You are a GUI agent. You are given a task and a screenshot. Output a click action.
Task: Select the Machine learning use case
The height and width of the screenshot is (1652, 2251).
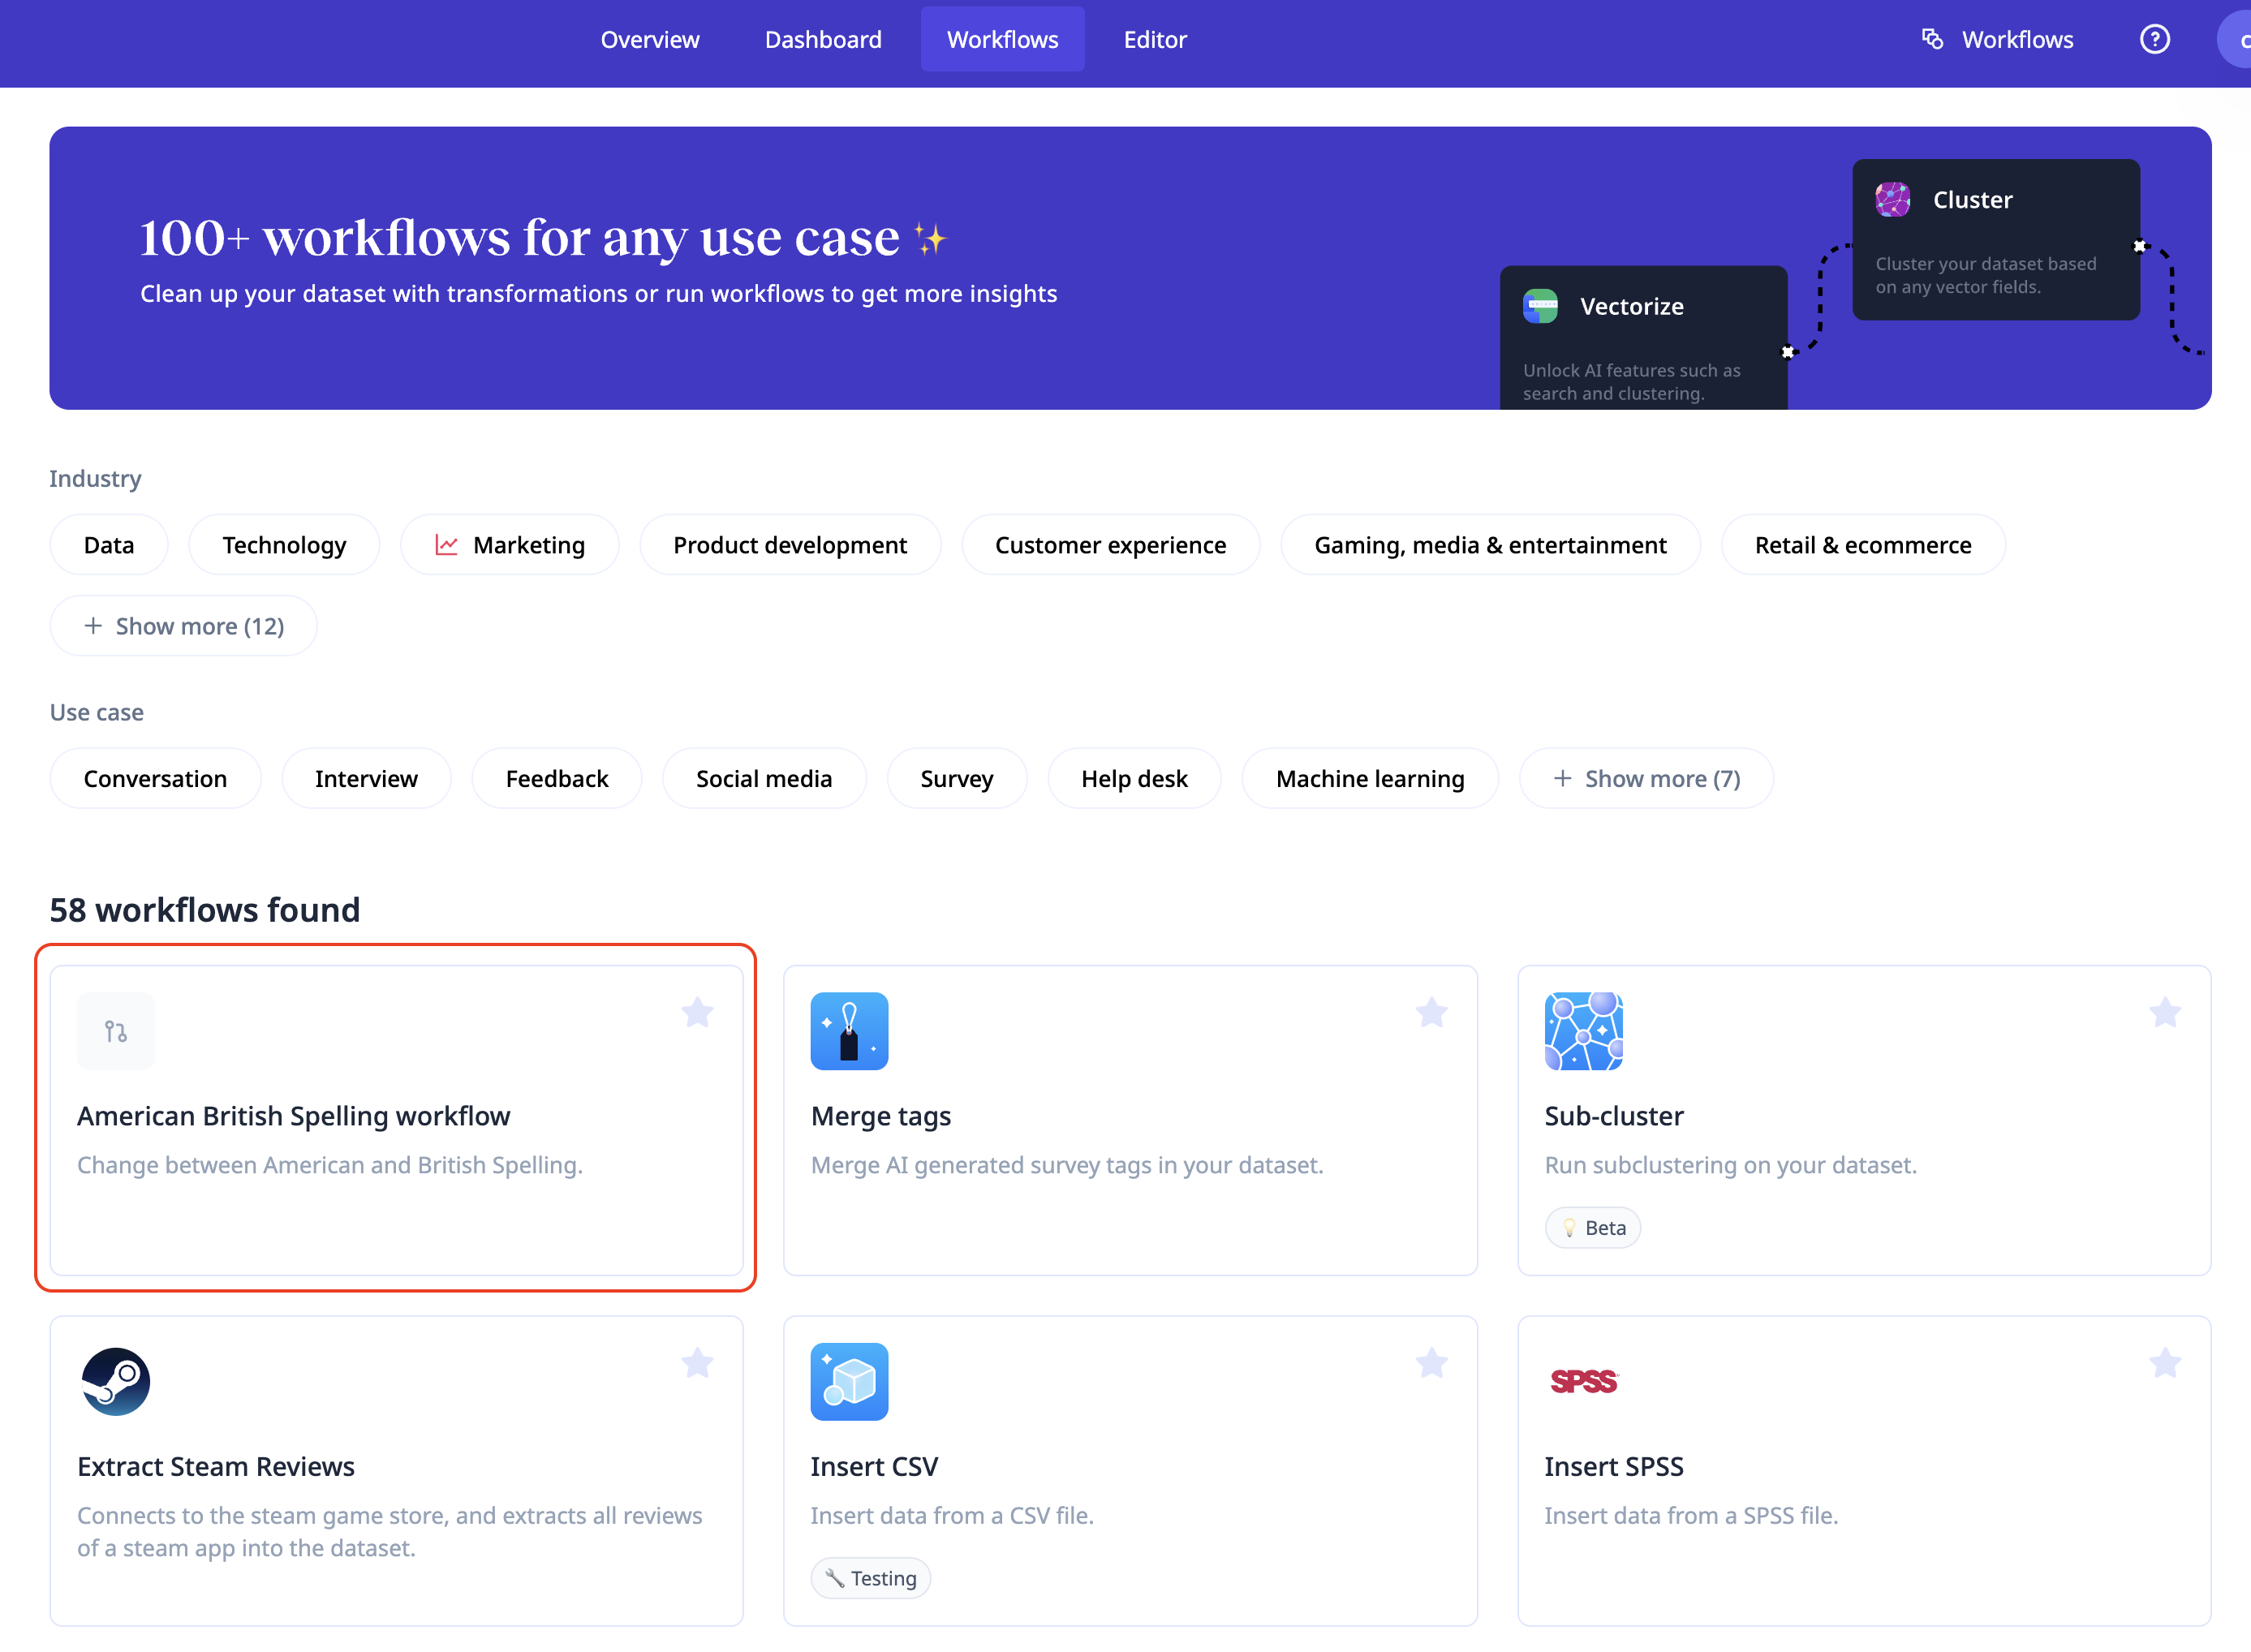pyautogui.click(x=1370, y=778)
